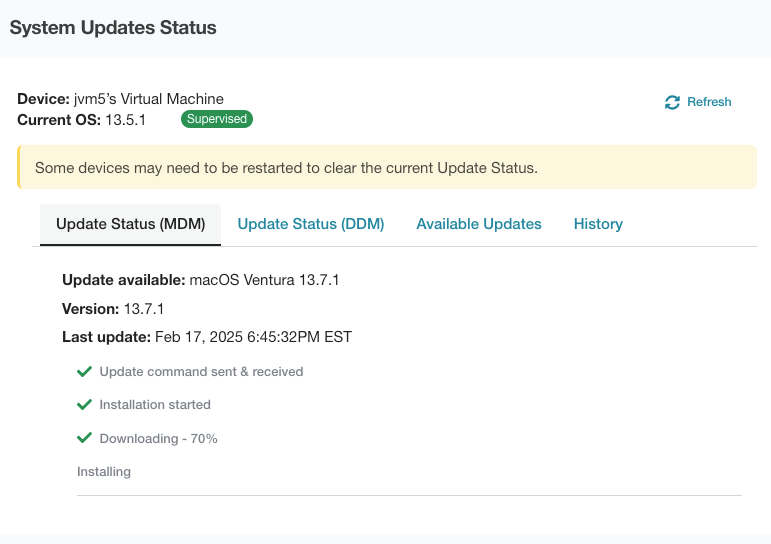Open the History tab
Screen dimensions: 771x544
click(598, 224)
